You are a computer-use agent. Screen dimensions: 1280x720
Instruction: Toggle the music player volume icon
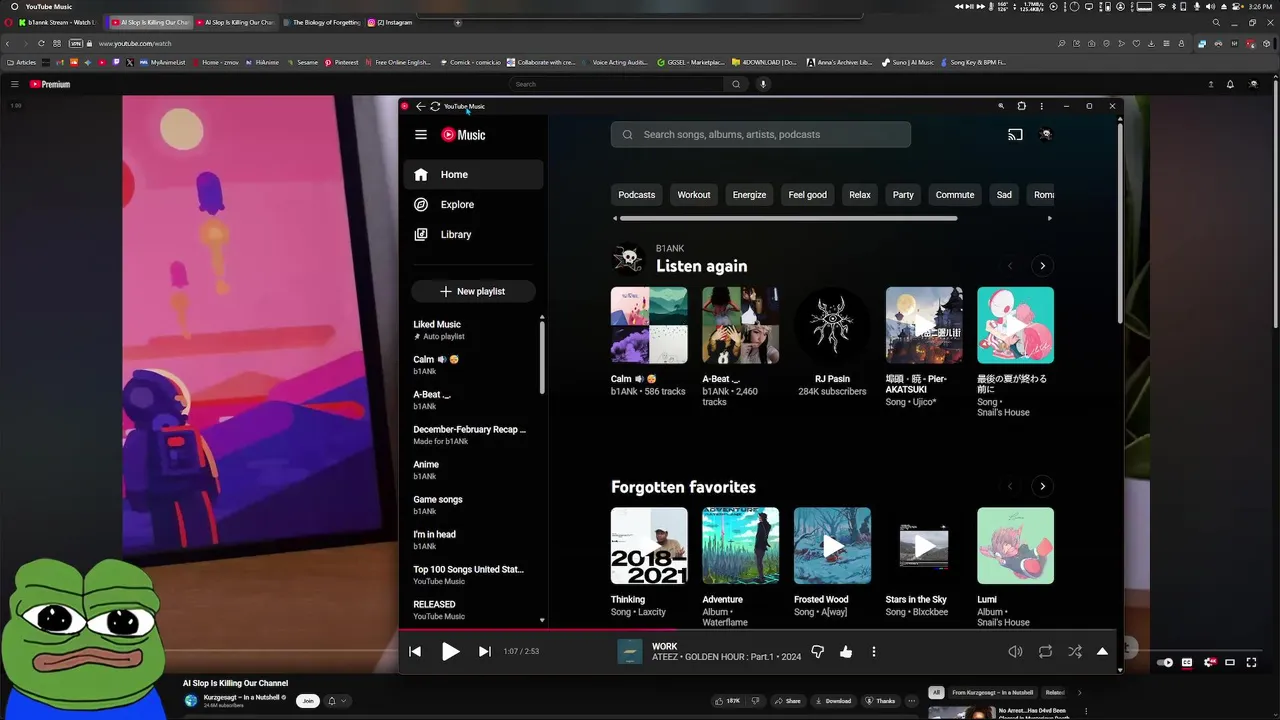point(1015,652)
